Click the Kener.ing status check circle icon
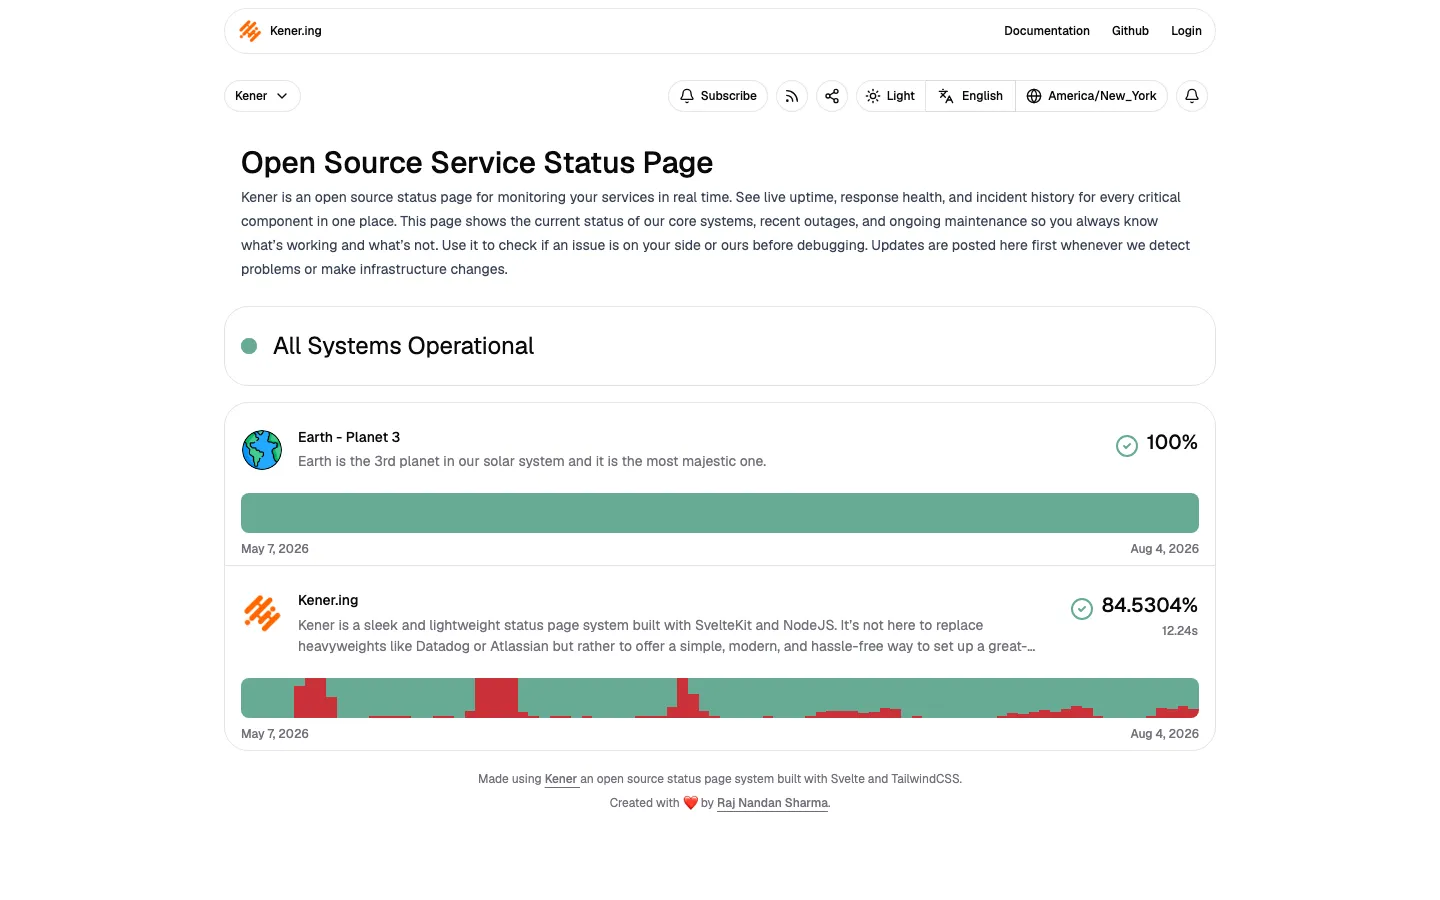This screenshot has width=1440, height=900. click(x=1082, y=609)
